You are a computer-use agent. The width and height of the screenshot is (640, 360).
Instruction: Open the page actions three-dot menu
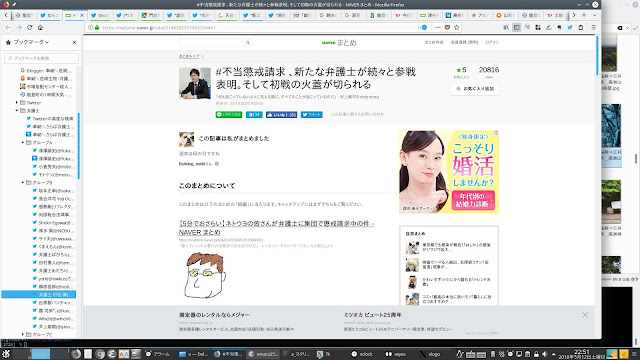click(438, 27)
